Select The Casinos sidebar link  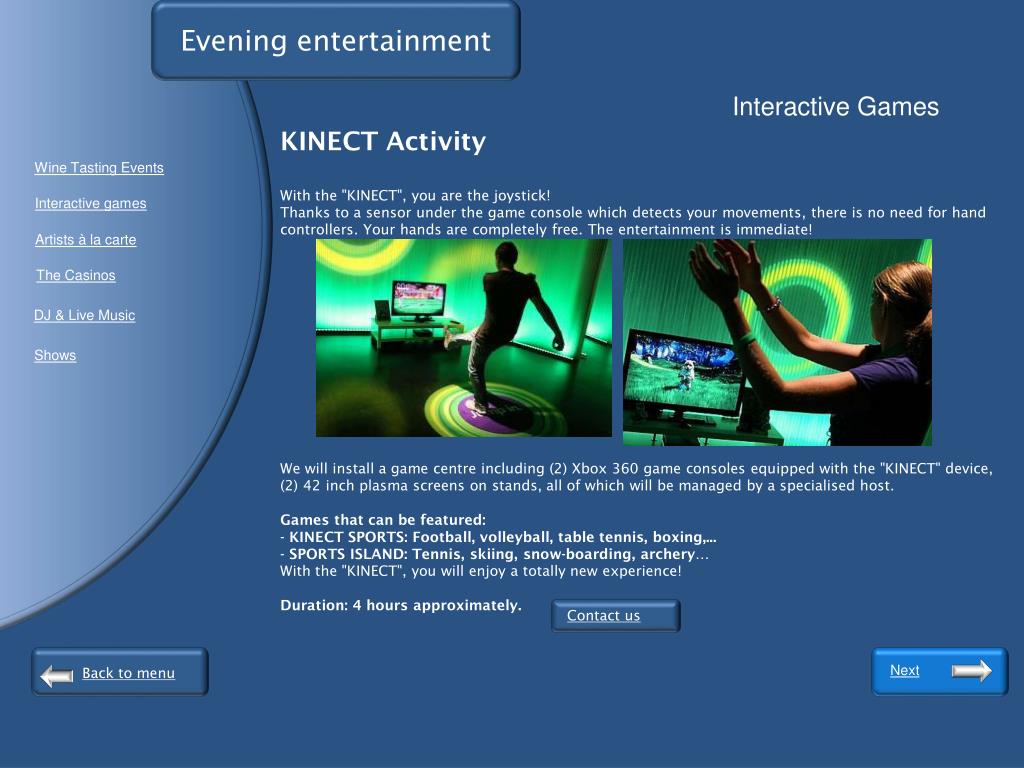pos(76,276)
